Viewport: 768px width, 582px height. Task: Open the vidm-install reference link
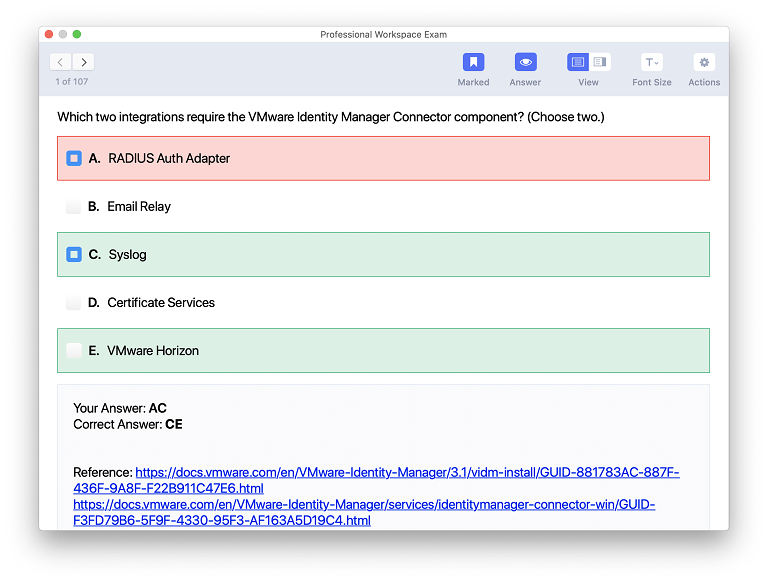(x=376, y=480)
